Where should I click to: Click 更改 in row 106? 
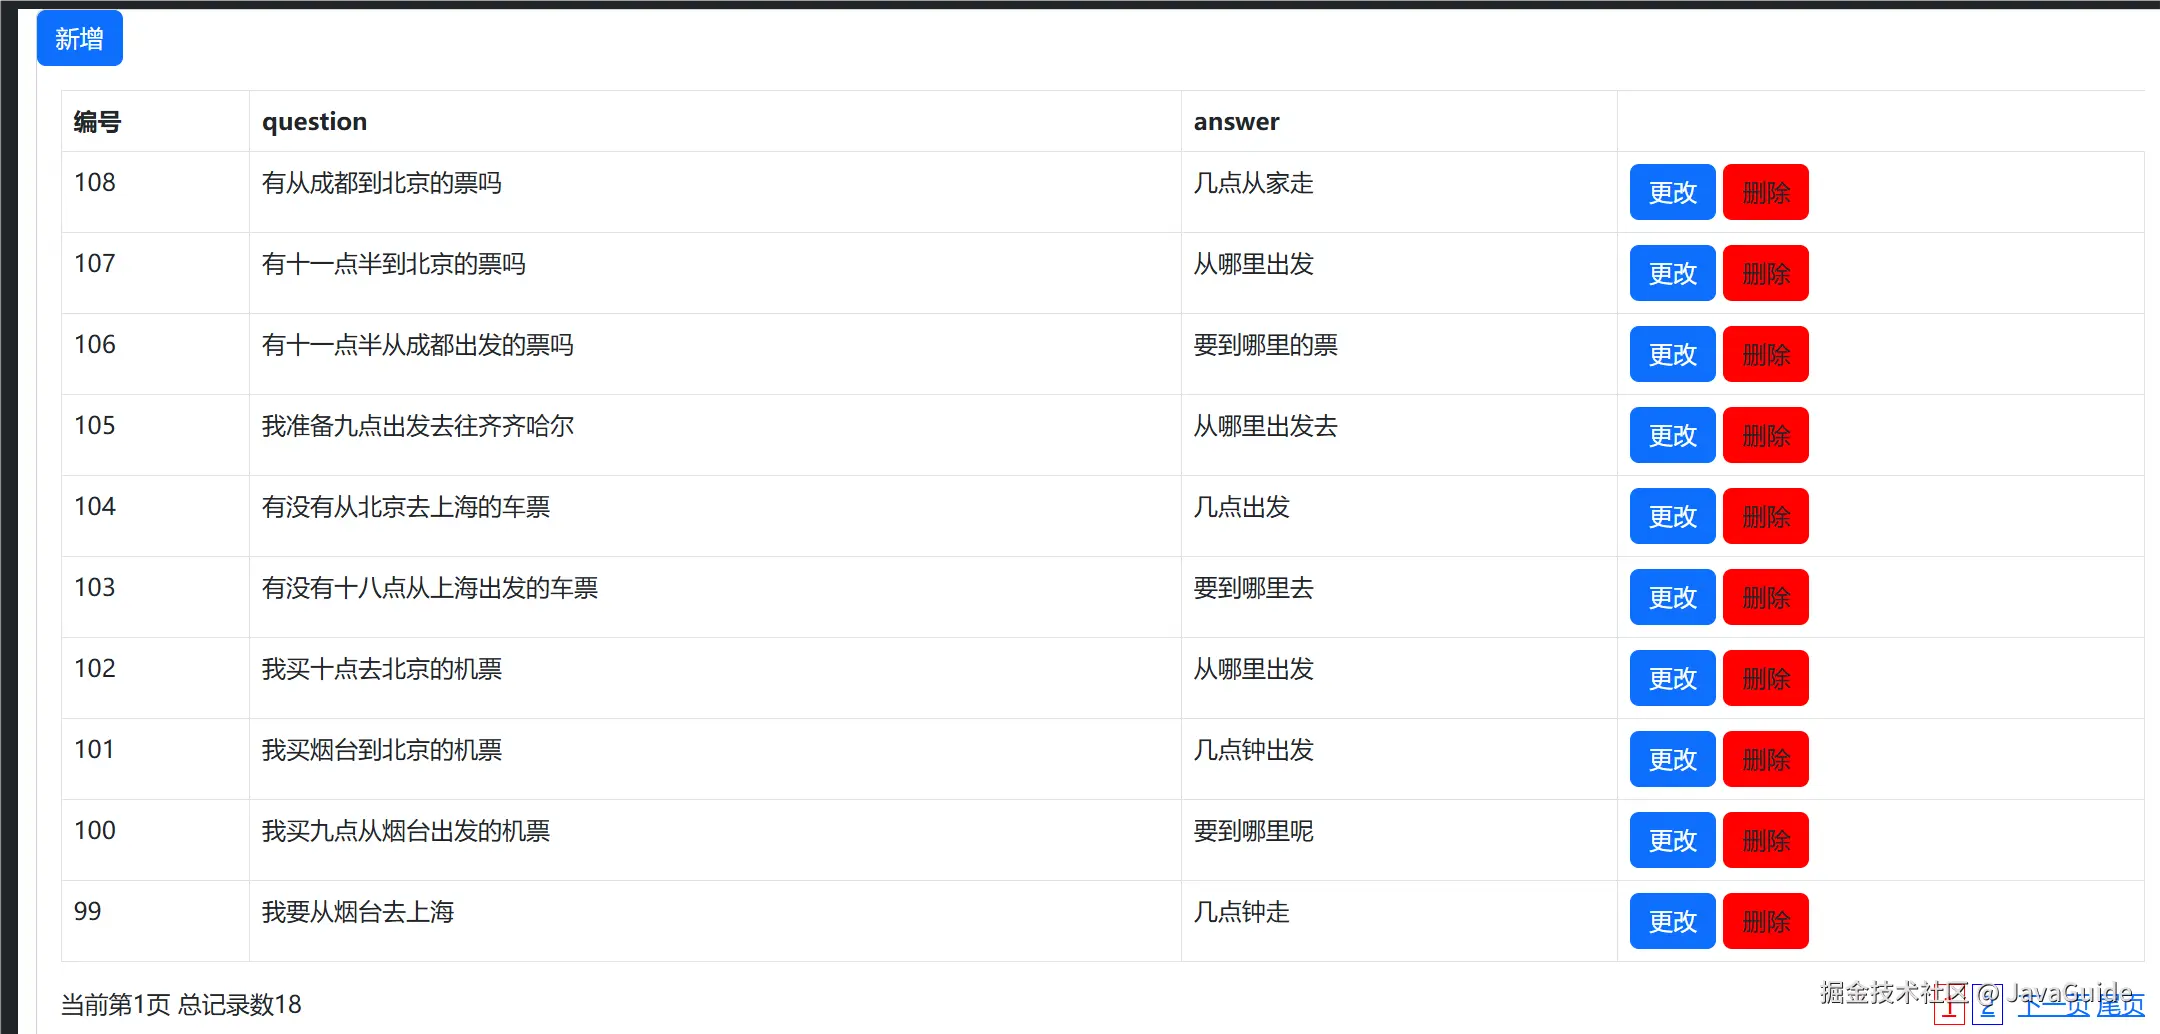click(1672, 354)
